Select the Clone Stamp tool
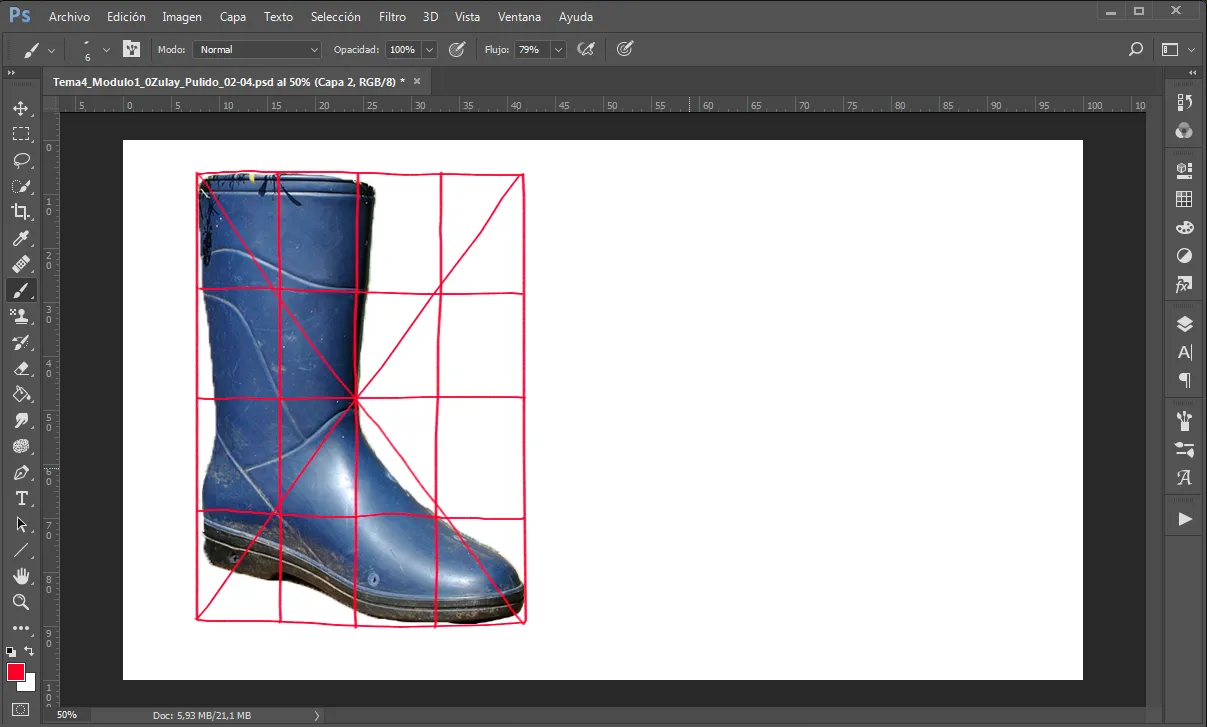 click(x=21, y=316)
